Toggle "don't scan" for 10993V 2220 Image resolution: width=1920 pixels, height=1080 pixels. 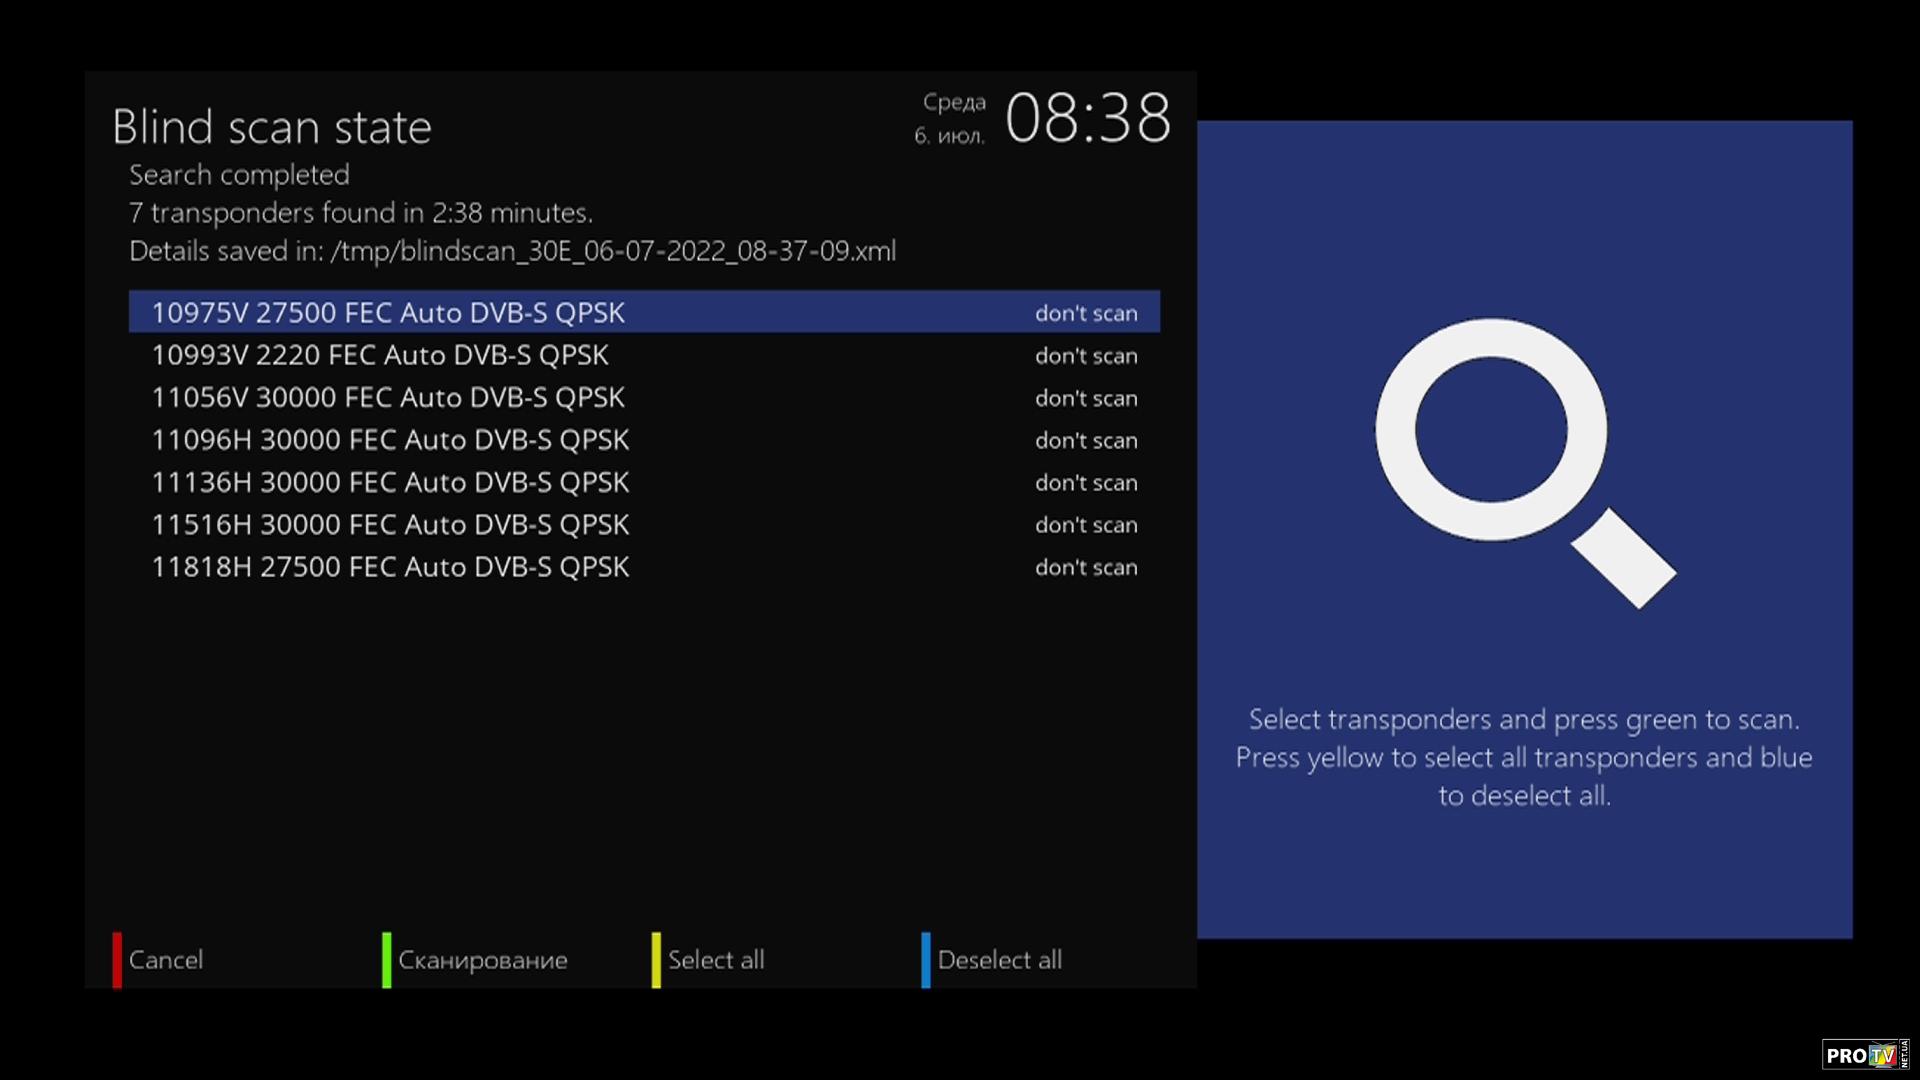click(1086, 356)
